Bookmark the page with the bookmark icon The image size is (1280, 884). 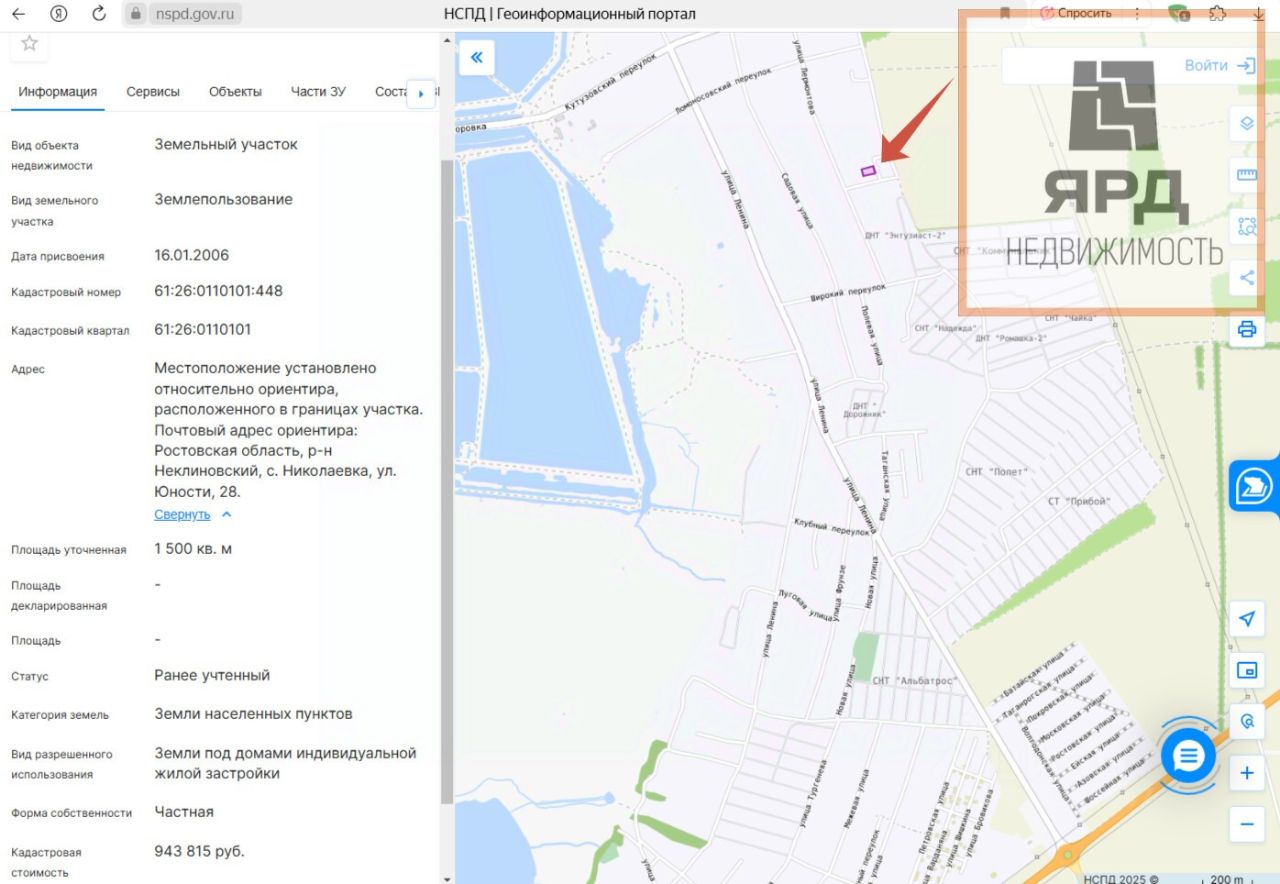click(x=1004, y=13)
